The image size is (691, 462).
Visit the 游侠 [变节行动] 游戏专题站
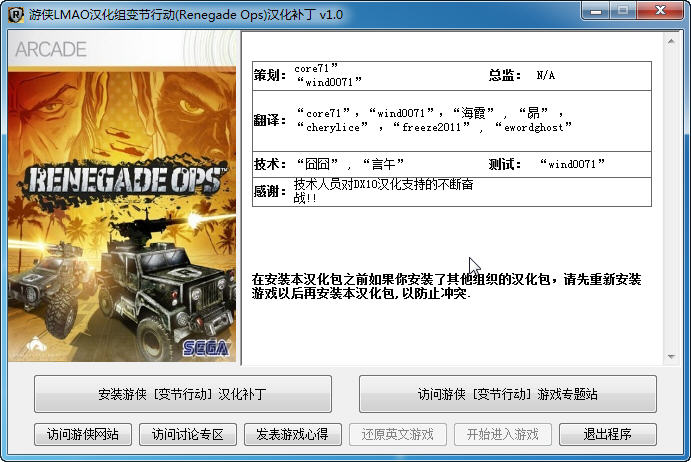click(x=508, y=394)
